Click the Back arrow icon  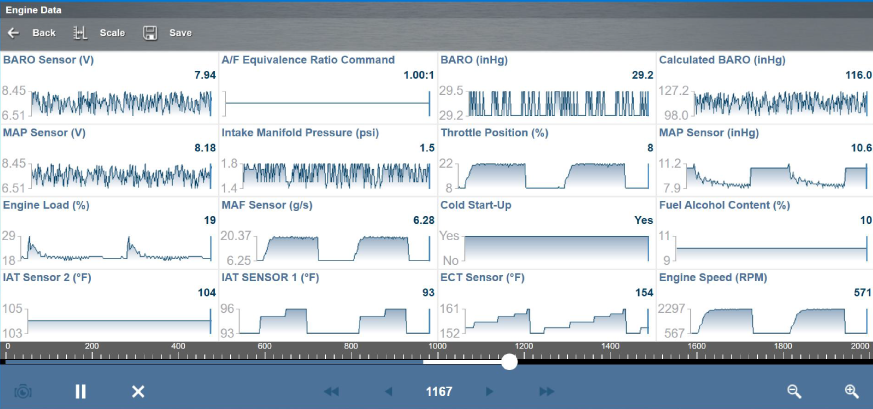(x=14, y=33)
